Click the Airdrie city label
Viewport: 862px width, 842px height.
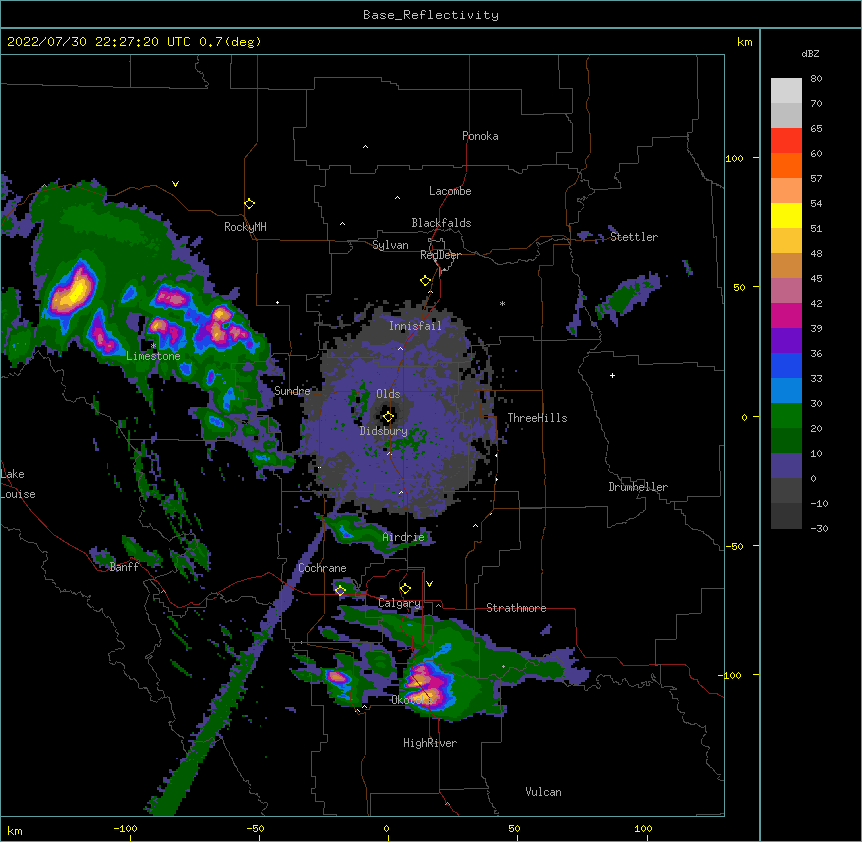tap(404, 537)
